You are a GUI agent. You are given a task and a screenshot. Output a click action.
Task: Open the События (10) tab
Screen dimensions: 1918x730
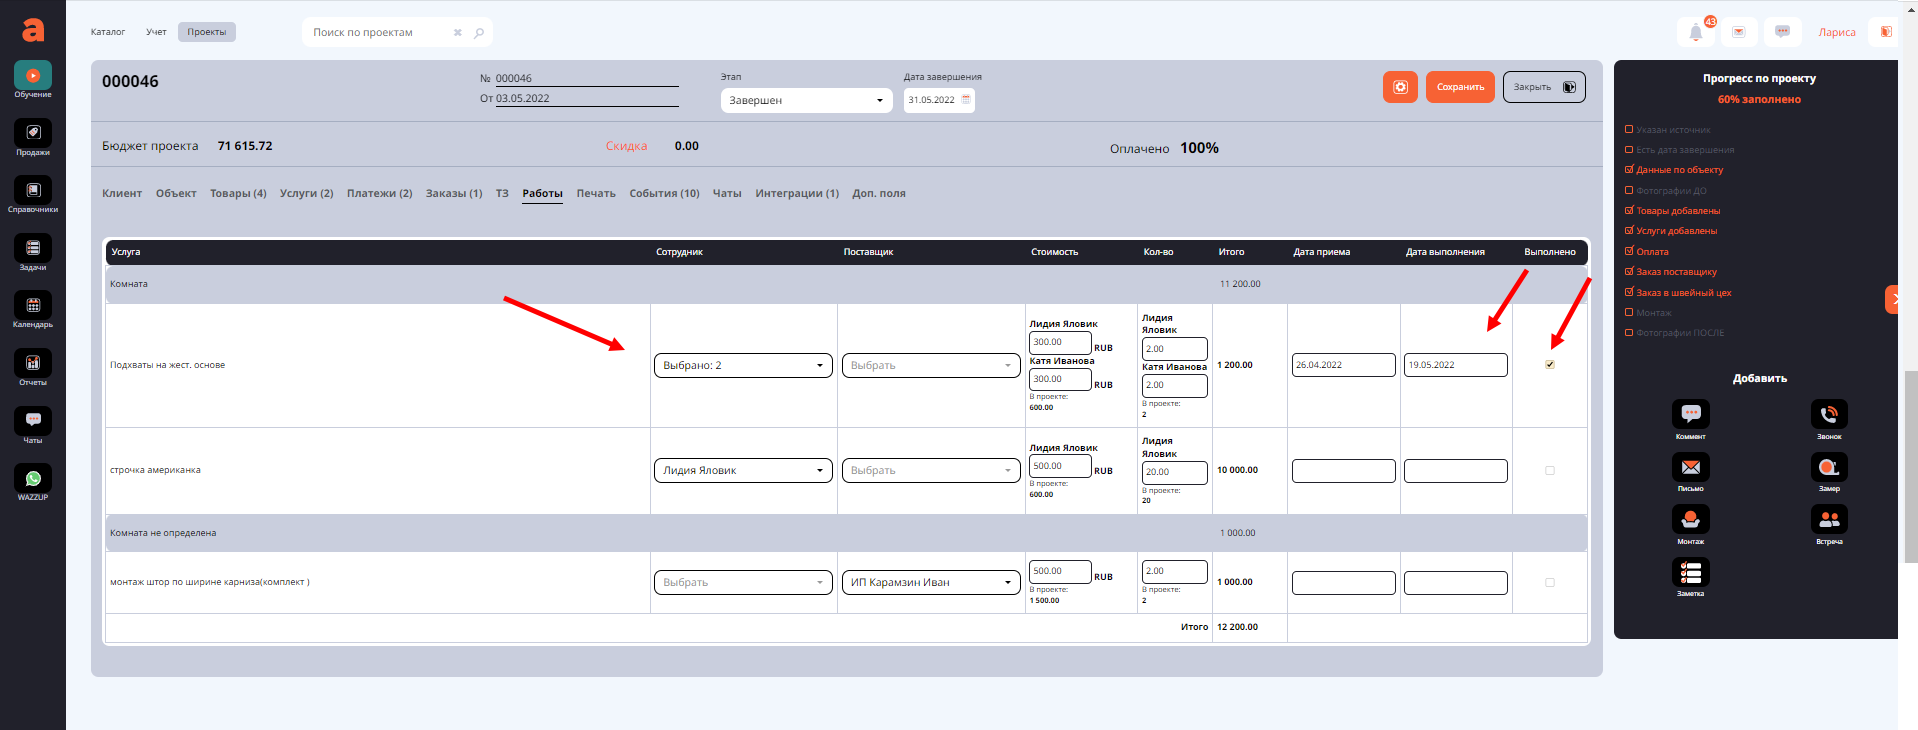pos(664,193)
